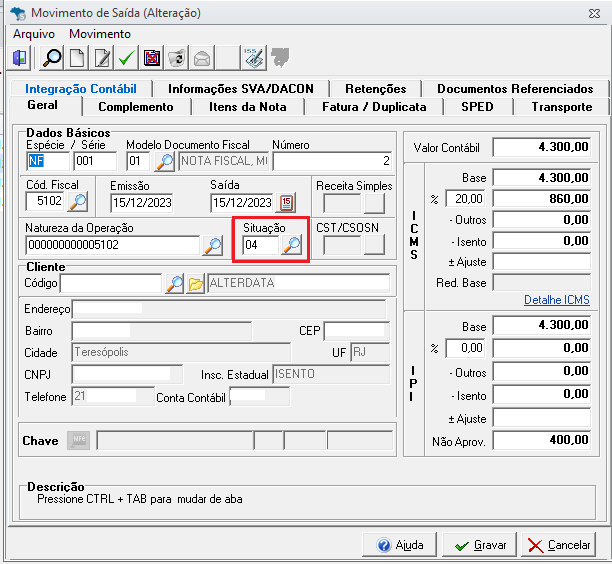Open the Detalhe ICMS link

(x=556, y=300)
